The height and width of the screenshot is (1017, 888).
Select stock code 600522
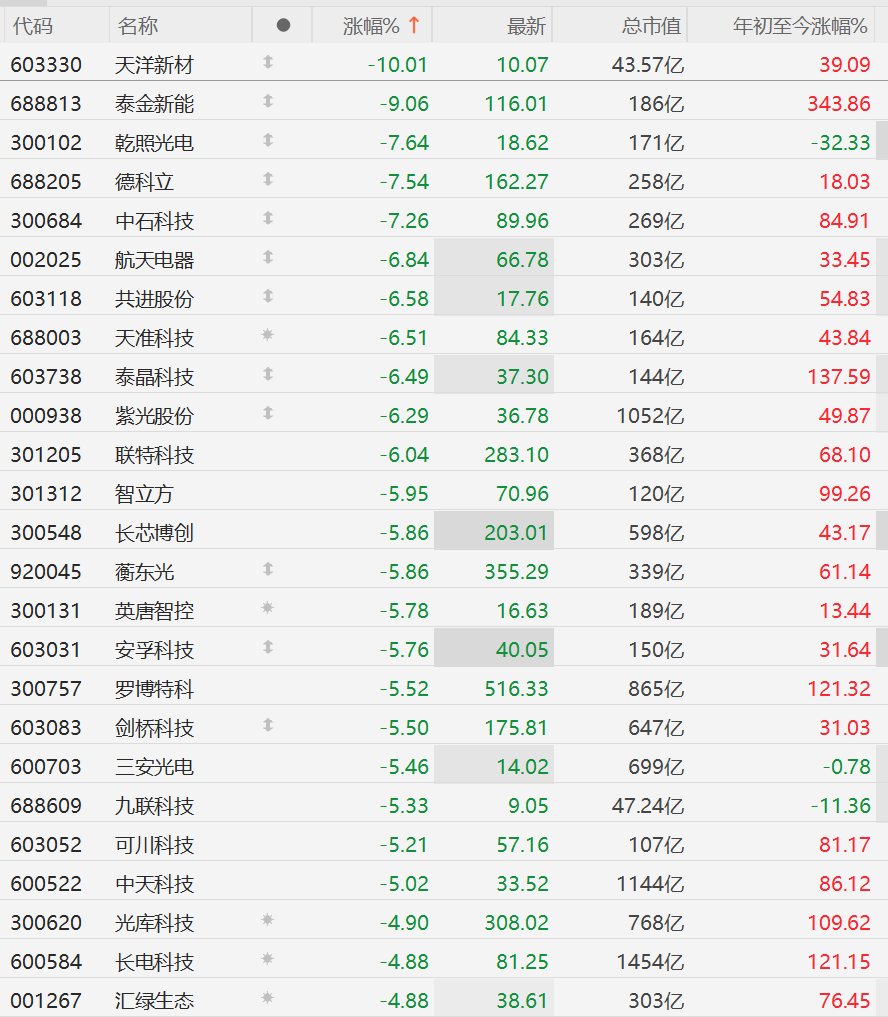click(x=46, y=883)
